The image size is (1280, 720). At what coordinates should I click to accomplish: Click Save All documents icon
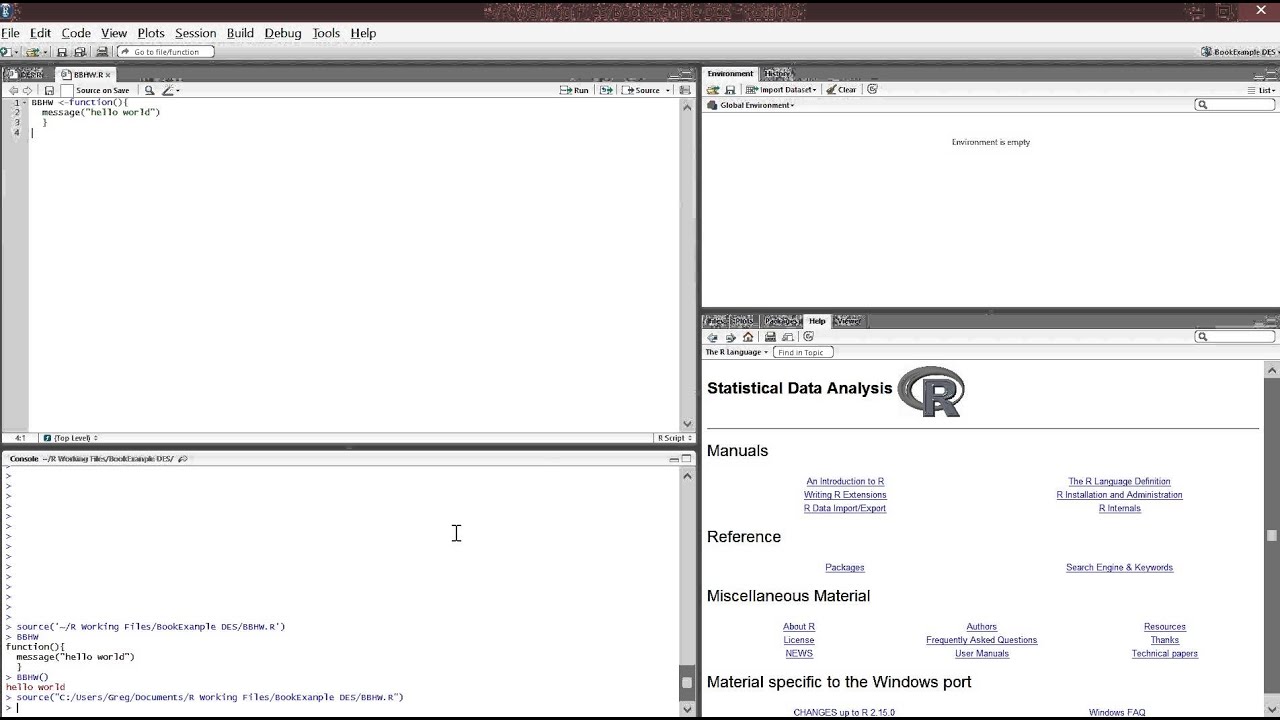[80, 52]
